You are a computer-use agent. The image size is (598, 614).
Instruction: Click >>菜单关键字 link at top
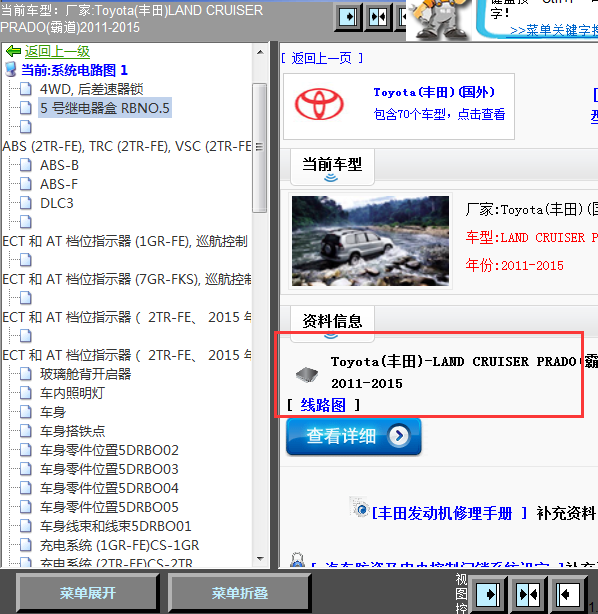point(554,30)
